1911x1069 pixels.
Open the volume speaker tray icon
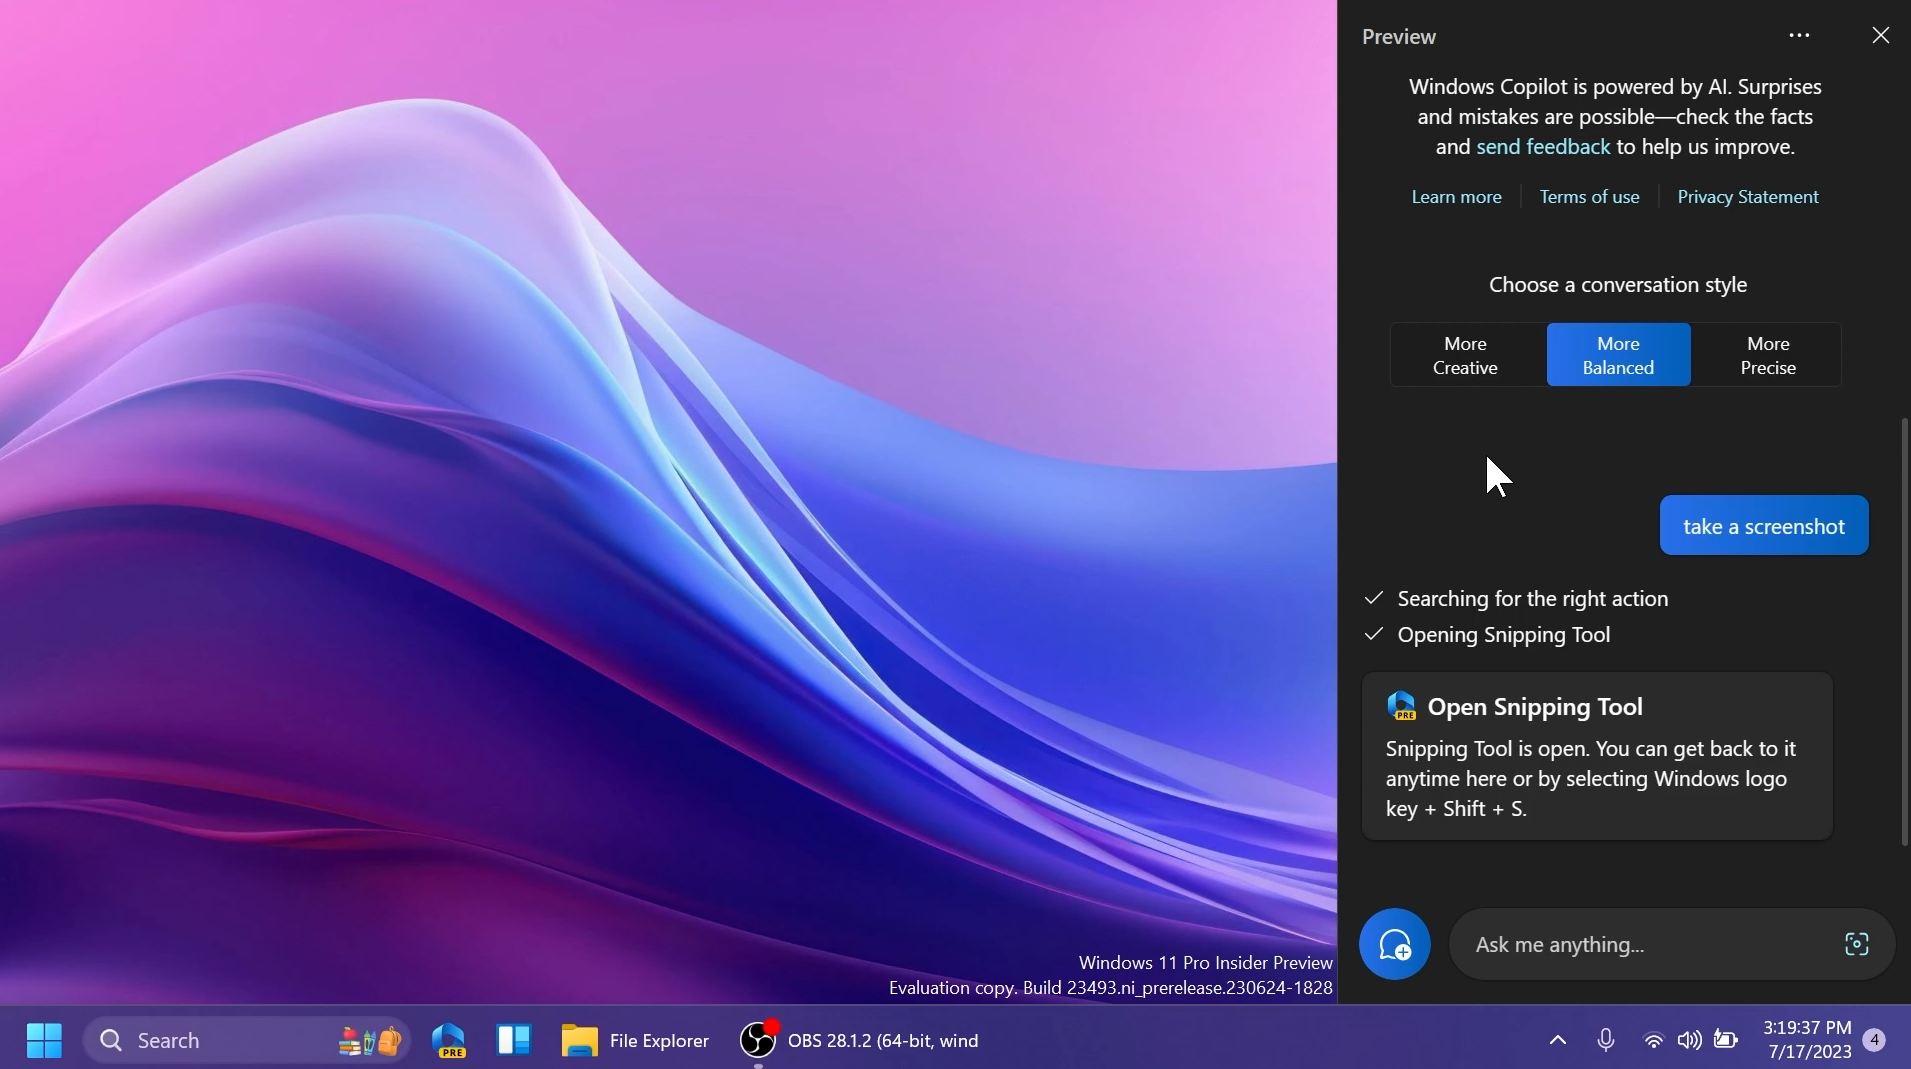pyautogui.click(x=1689, y=1040)
